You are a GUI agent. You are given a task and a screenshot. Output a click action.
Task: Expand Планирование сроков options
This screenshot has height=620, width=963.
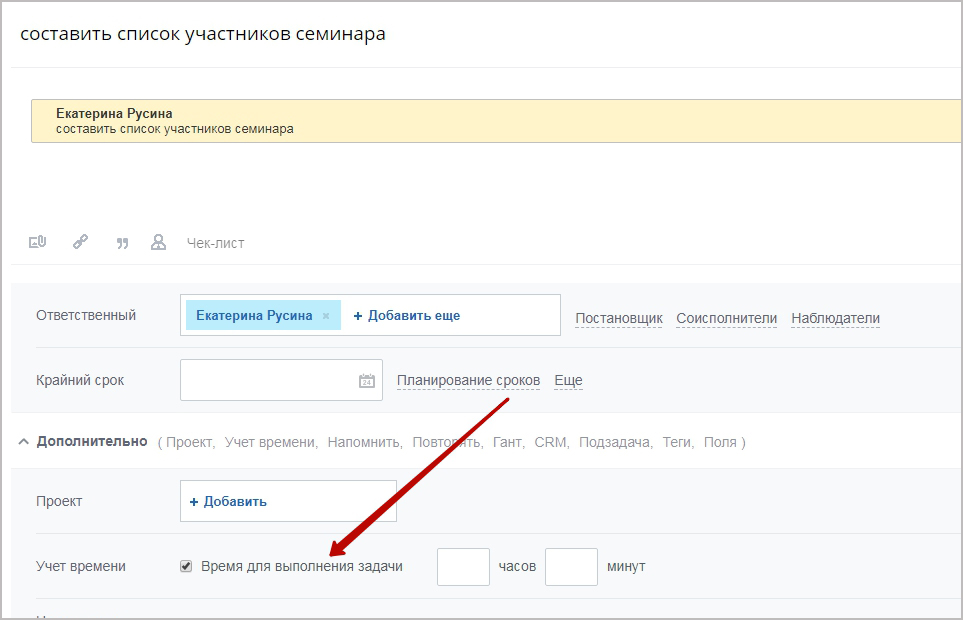pos(469,381)
